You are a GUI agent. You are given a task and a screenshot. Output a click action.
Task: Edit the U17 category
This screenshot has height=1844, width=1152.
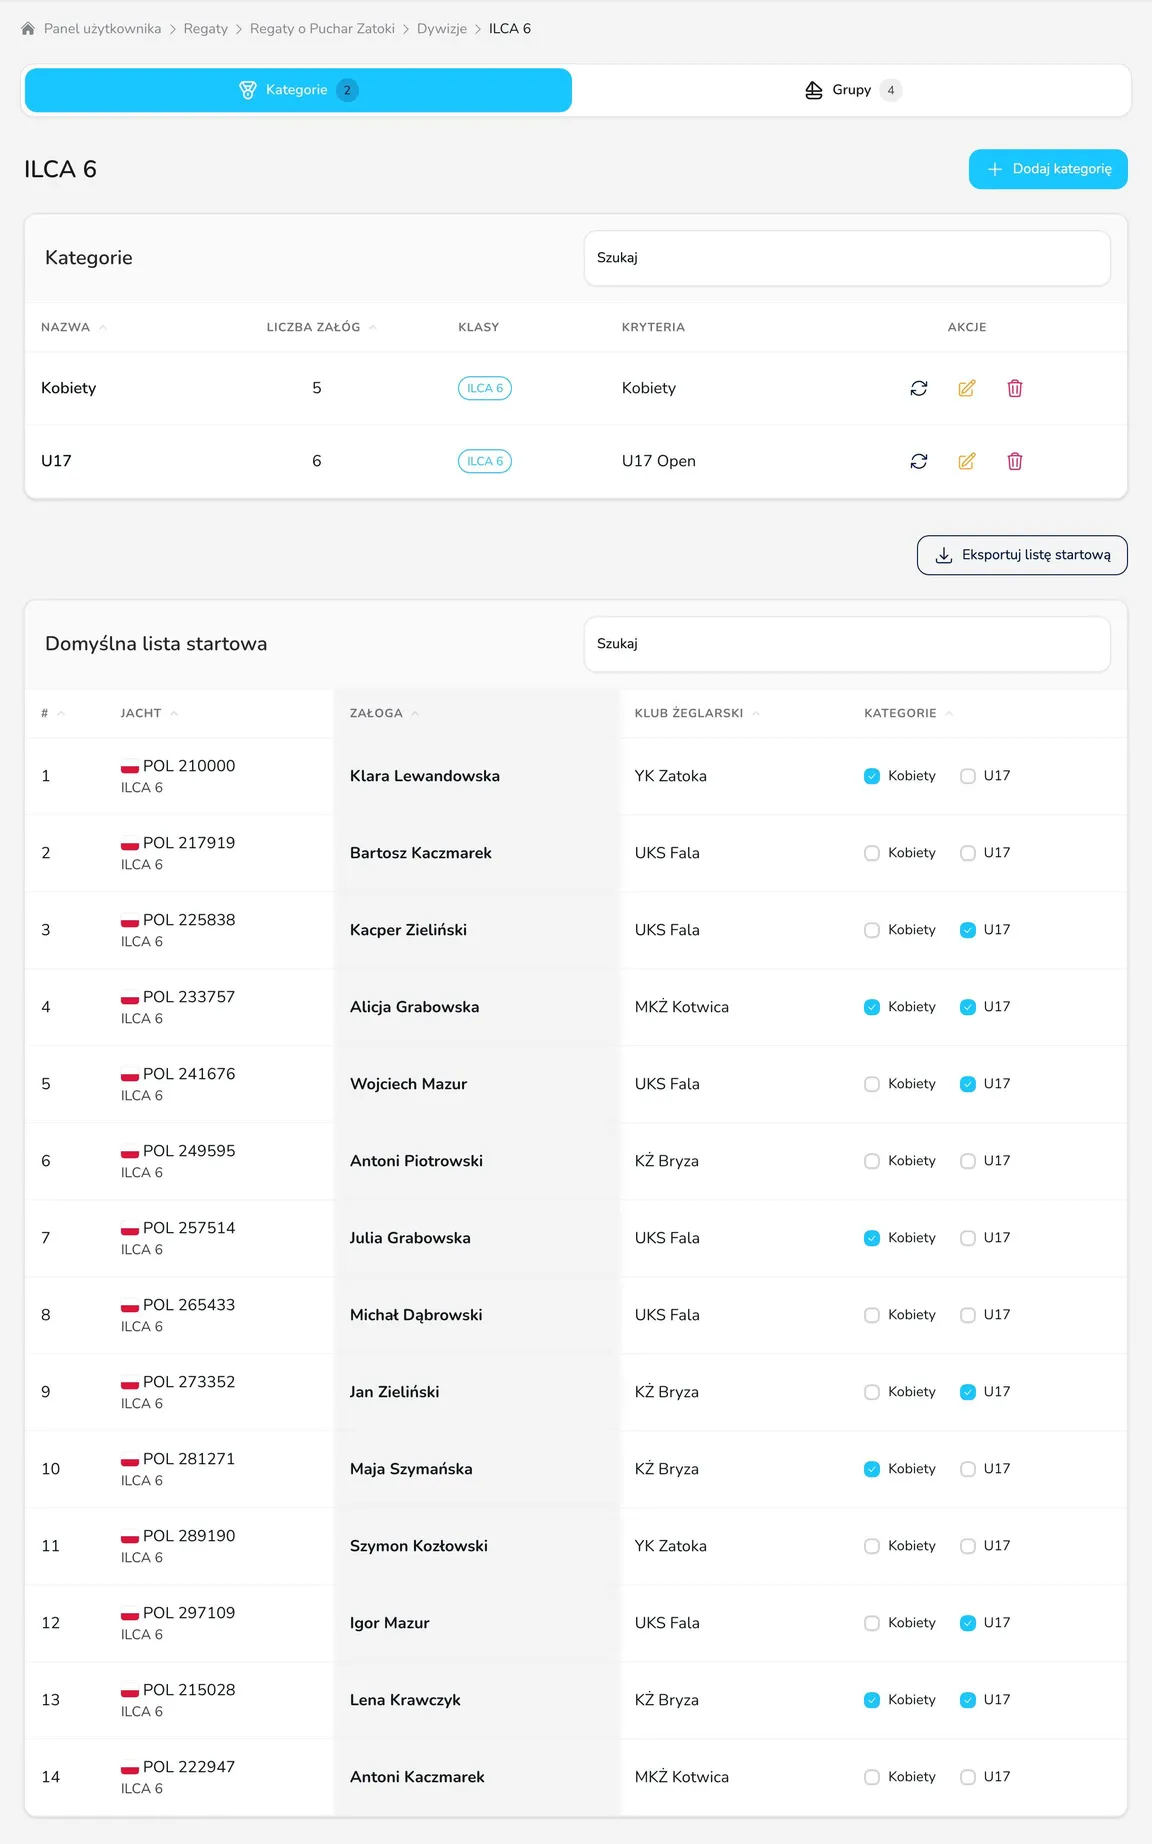(967, 461)
